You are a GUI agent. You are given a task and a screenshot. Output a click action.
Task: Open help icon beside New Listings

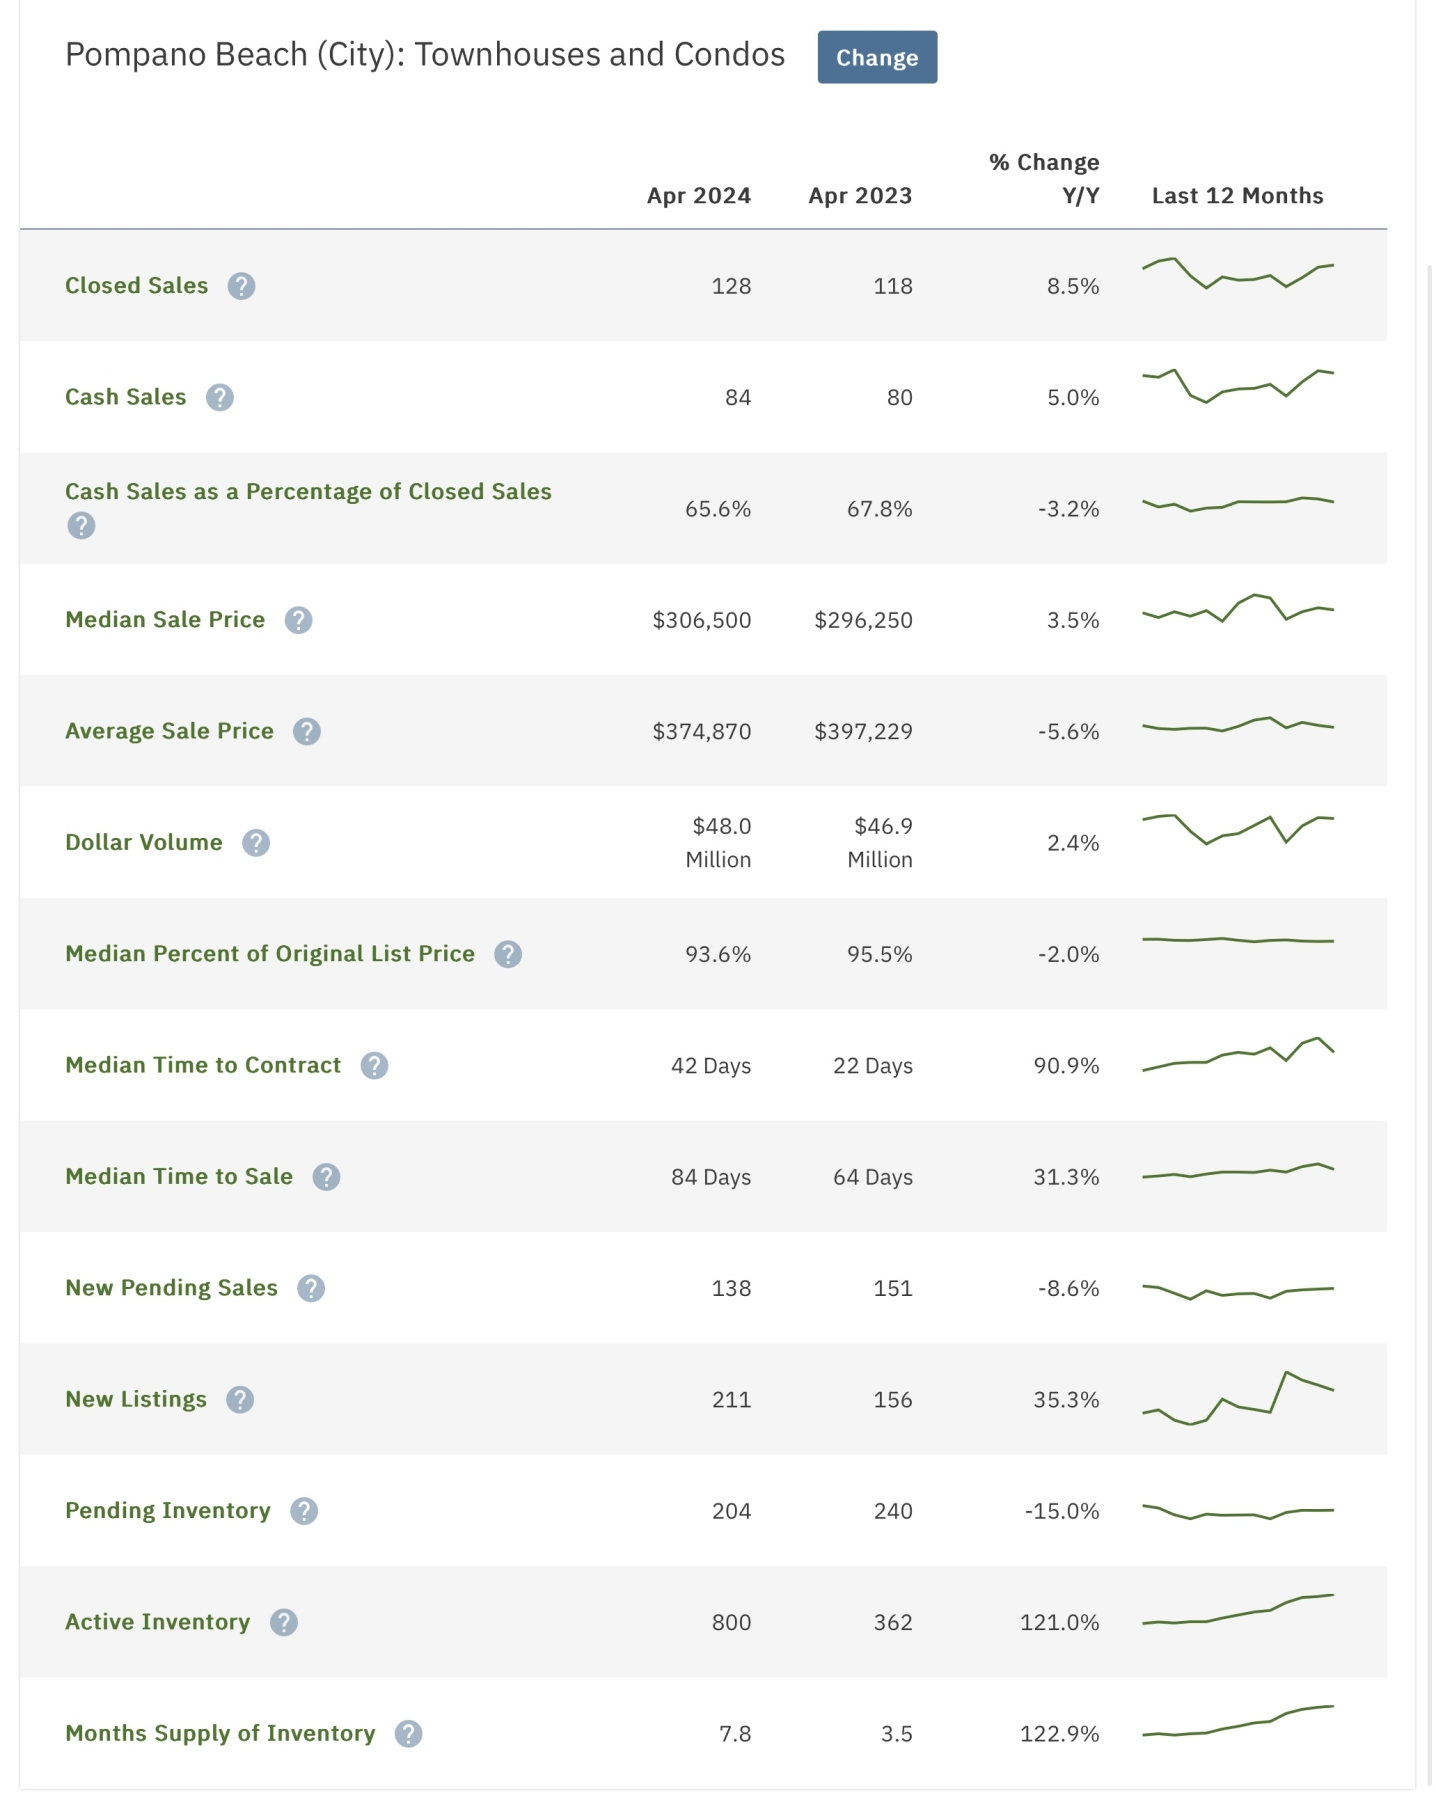coord(240,1400)
